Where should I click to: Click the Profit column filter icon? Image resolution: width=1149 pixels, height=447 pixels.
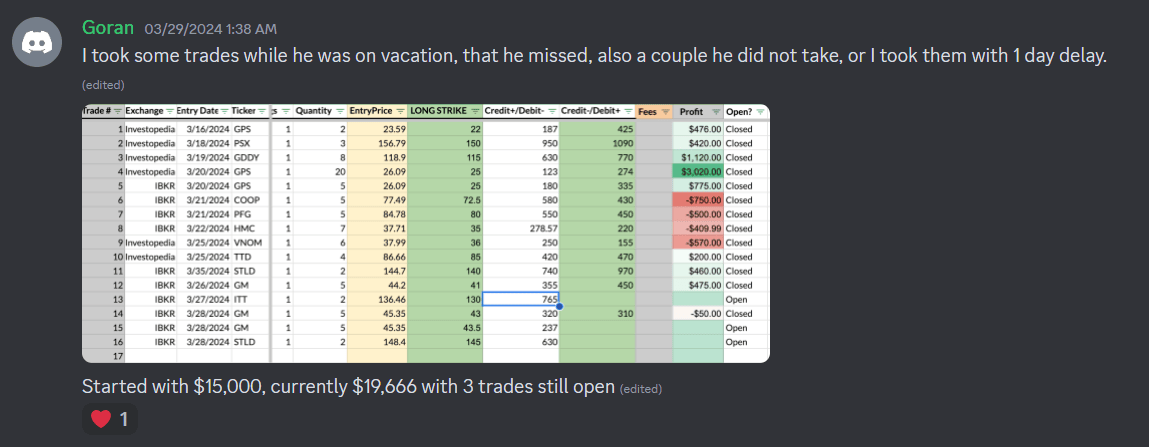click(716, 111)
